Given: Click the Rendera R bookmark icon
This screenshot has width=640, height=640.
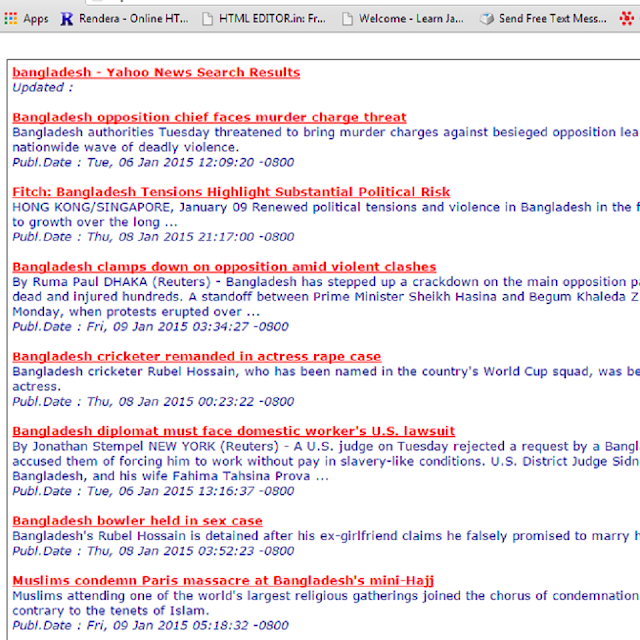Looking at the screenshot, I should point(67,19).
